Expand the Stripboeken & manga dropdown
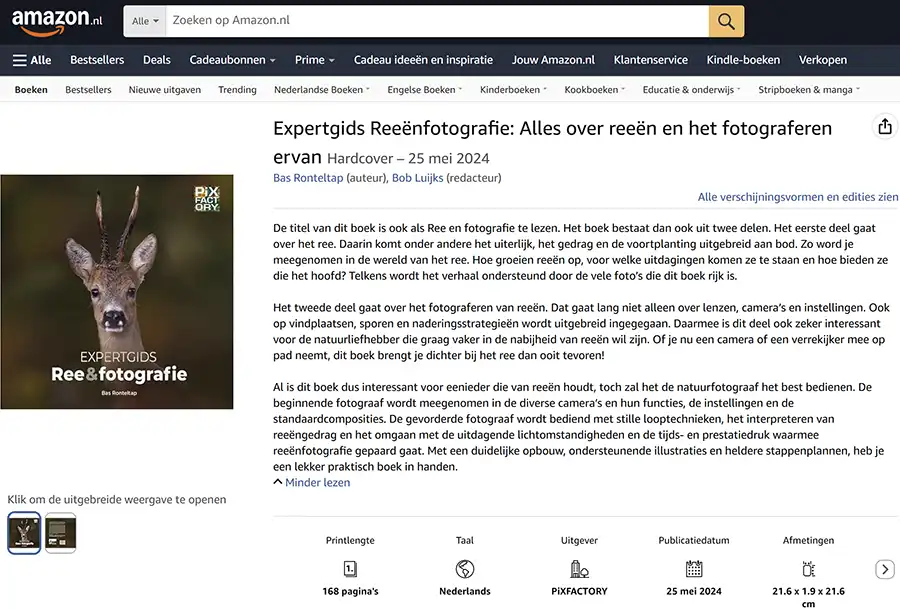Image resolution: width=900 pixels, height=609 pixels. pos(808,89)
